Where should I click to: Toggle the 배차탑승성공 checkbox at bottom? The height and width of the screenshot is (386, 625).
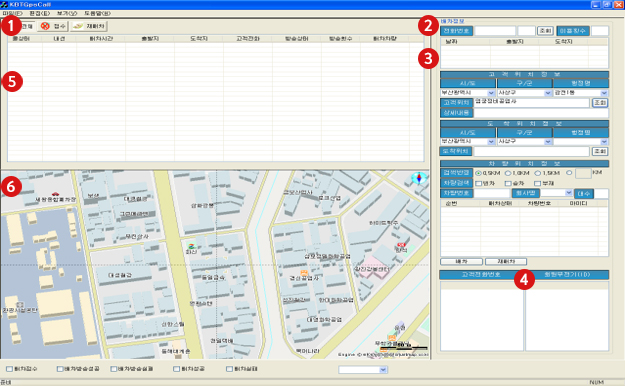click(x=60, y=369)
